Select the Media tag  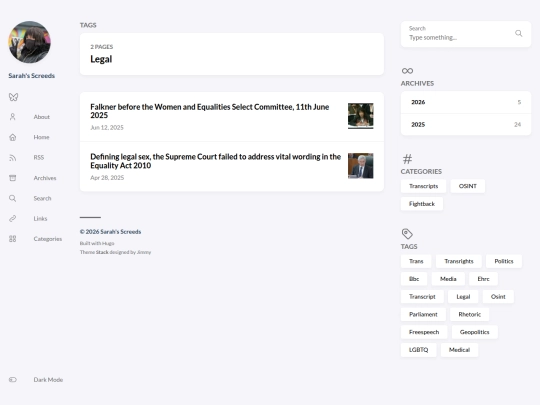[x=448, y=279]
